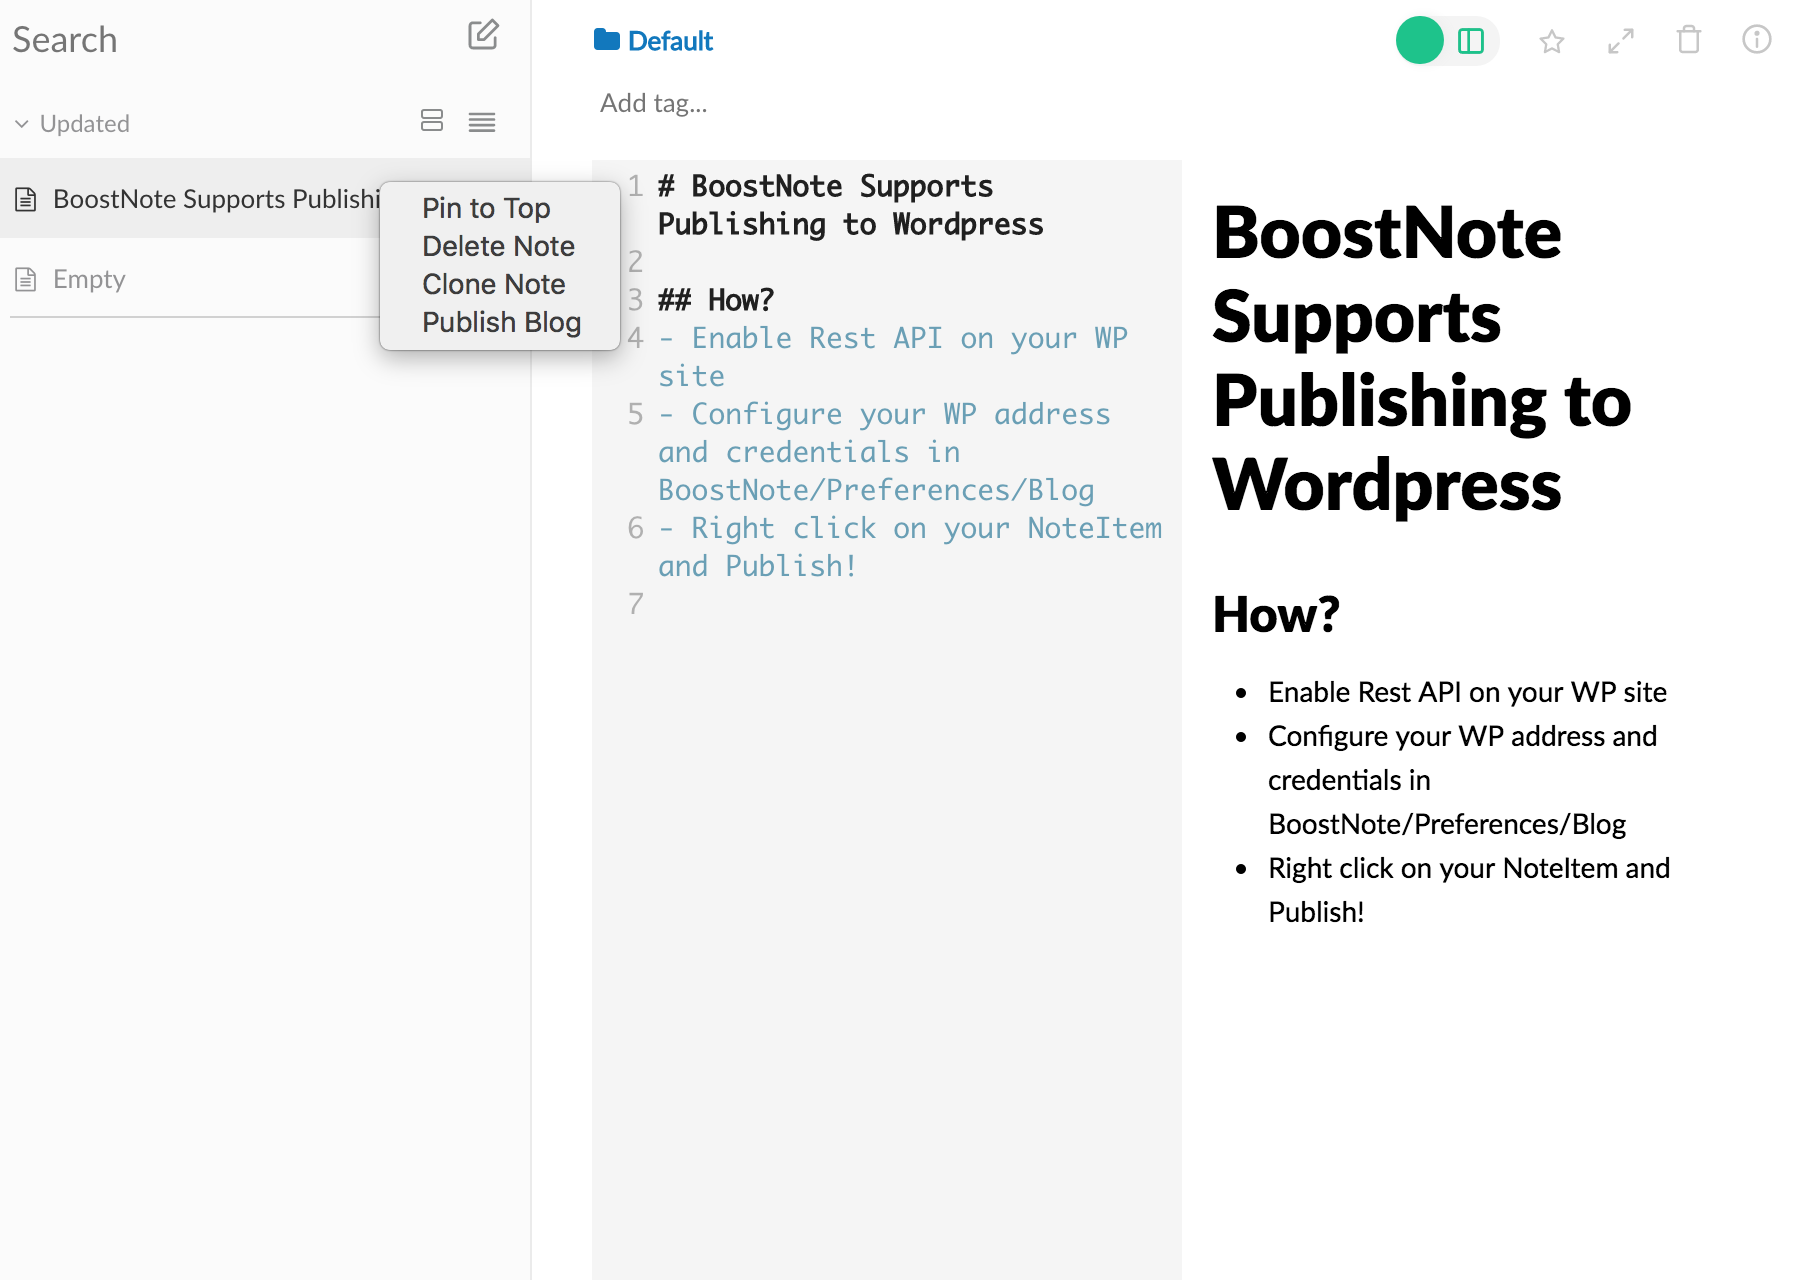
Task: Select split editor layout icon
Action: (x=1471, y=41)
